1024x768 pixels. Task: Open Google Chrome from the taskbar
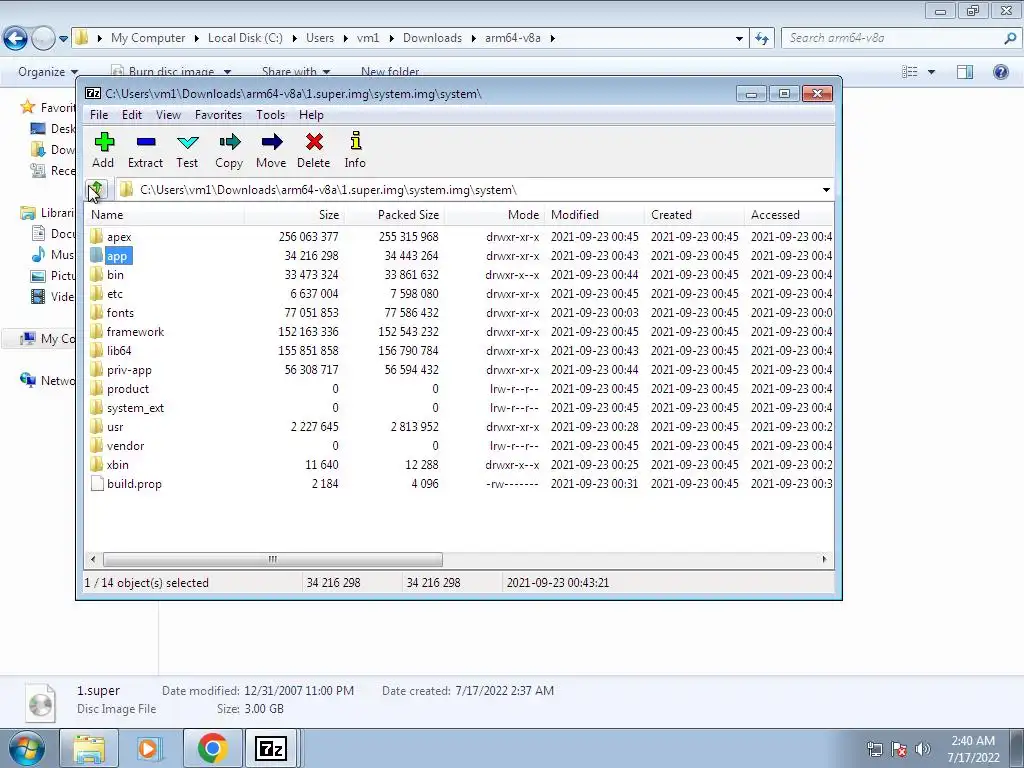212,748
